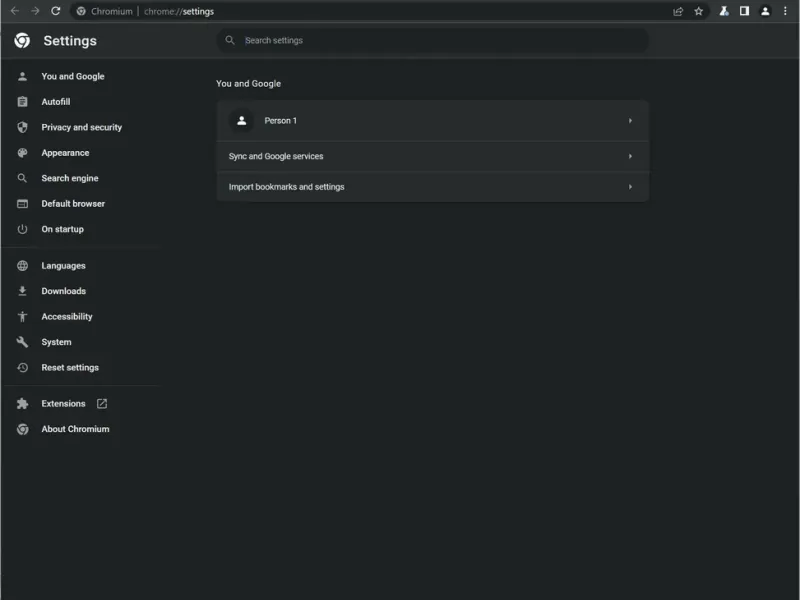The height and width of the screenshot is (600, 800).
Task: Open the Downloads settings section
Action: pos(63,291)
